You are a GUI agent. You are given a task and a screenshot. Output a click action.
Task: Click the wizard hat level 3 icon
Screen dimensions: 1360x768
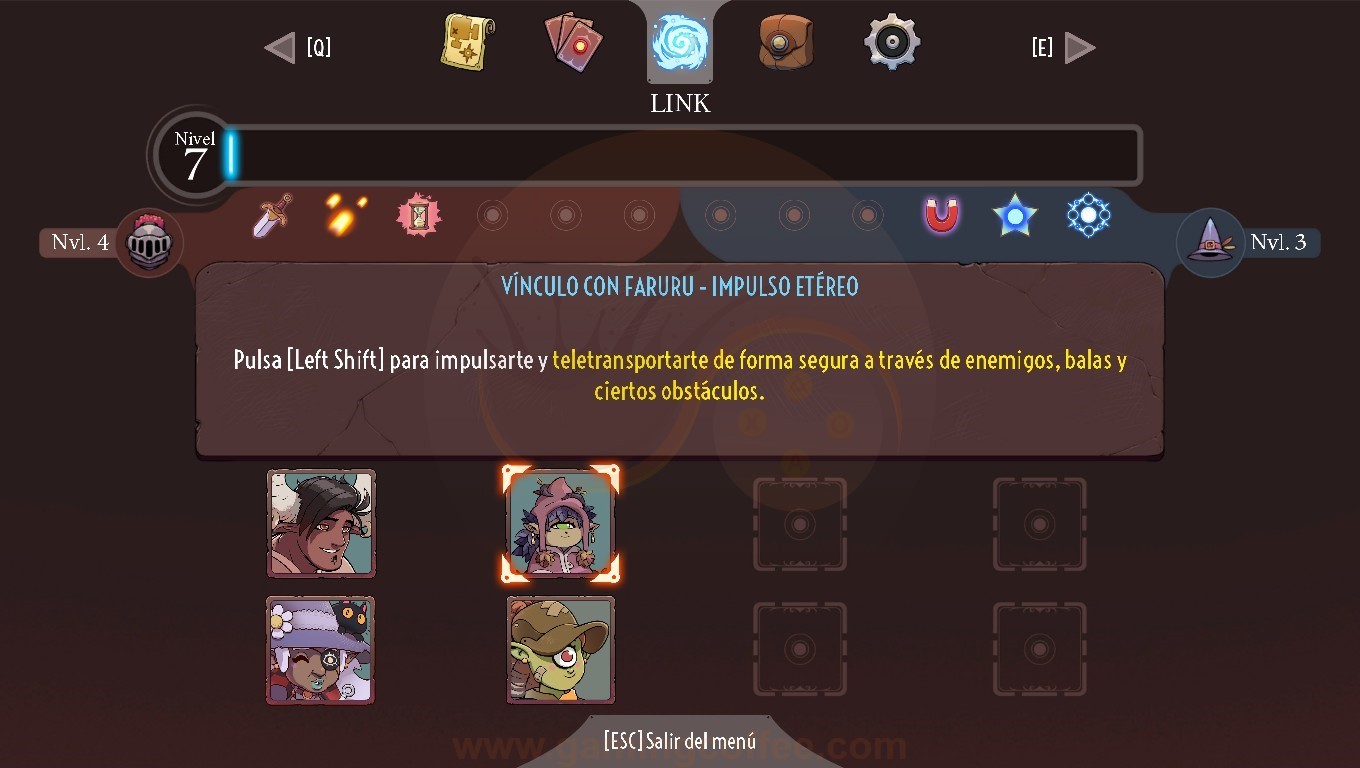[x=1210, y=243]
